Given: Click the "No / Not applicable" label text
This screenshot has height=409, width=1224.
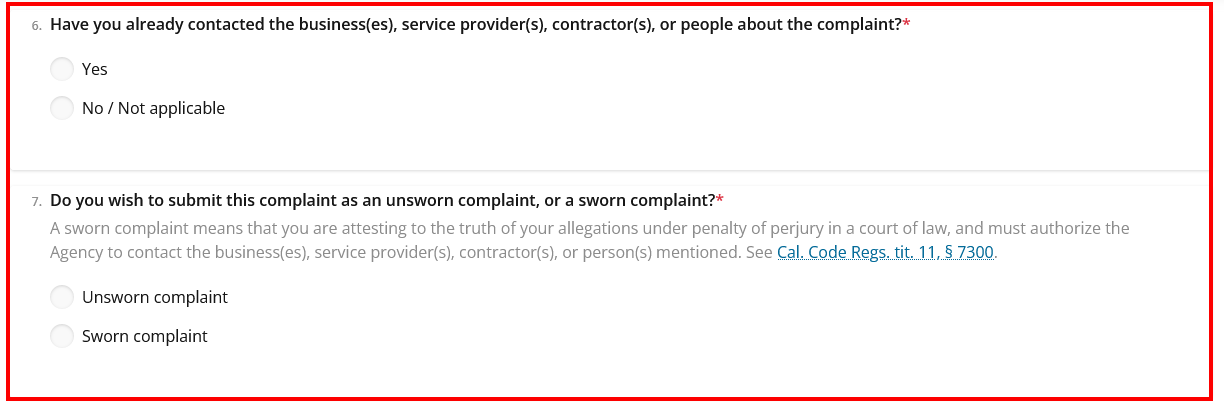Looking at the screenshot, I should [153, 108].
